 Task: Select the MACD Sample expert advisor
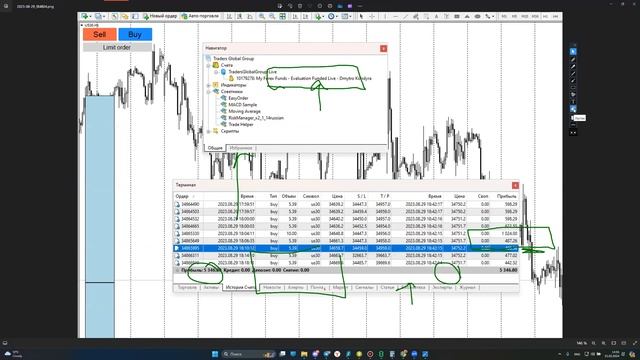tap(242, 105)
